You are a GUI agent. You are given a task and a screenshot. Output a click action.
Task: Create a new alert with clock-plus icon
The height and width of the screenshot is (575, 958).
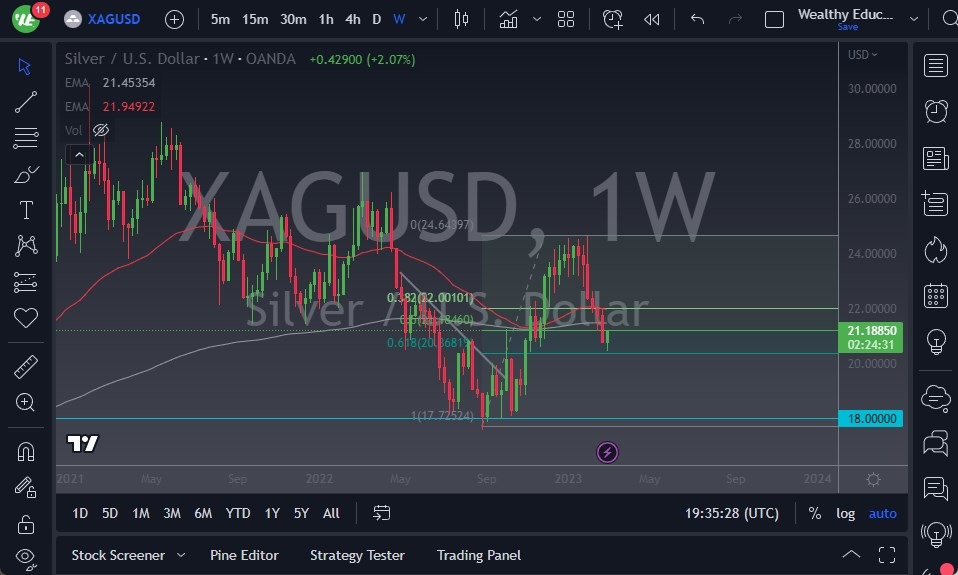click(612, 20)
